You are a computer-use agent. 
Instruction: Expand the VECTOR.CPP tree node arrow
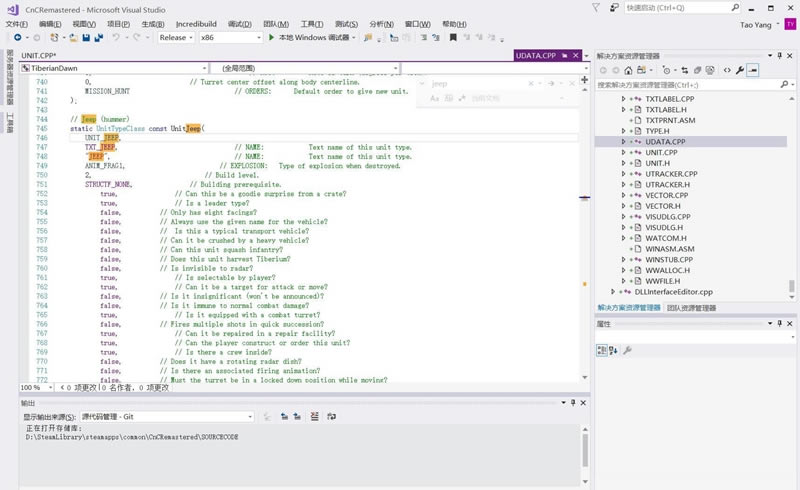coord(623,195)
